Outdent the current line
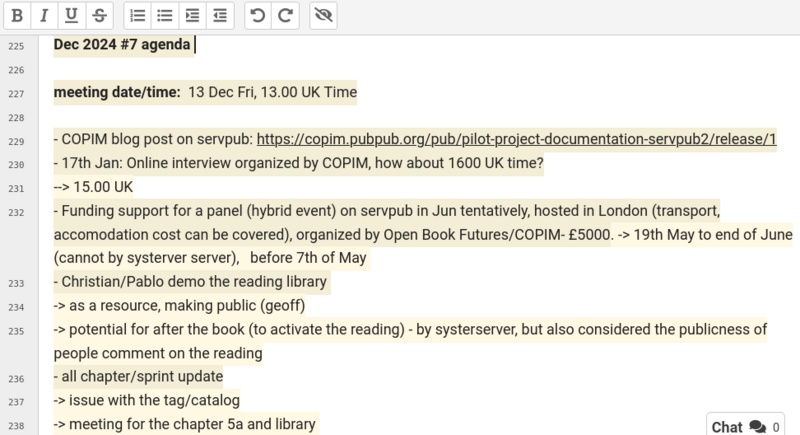This screenshot has height=435, width=800. 219,15
